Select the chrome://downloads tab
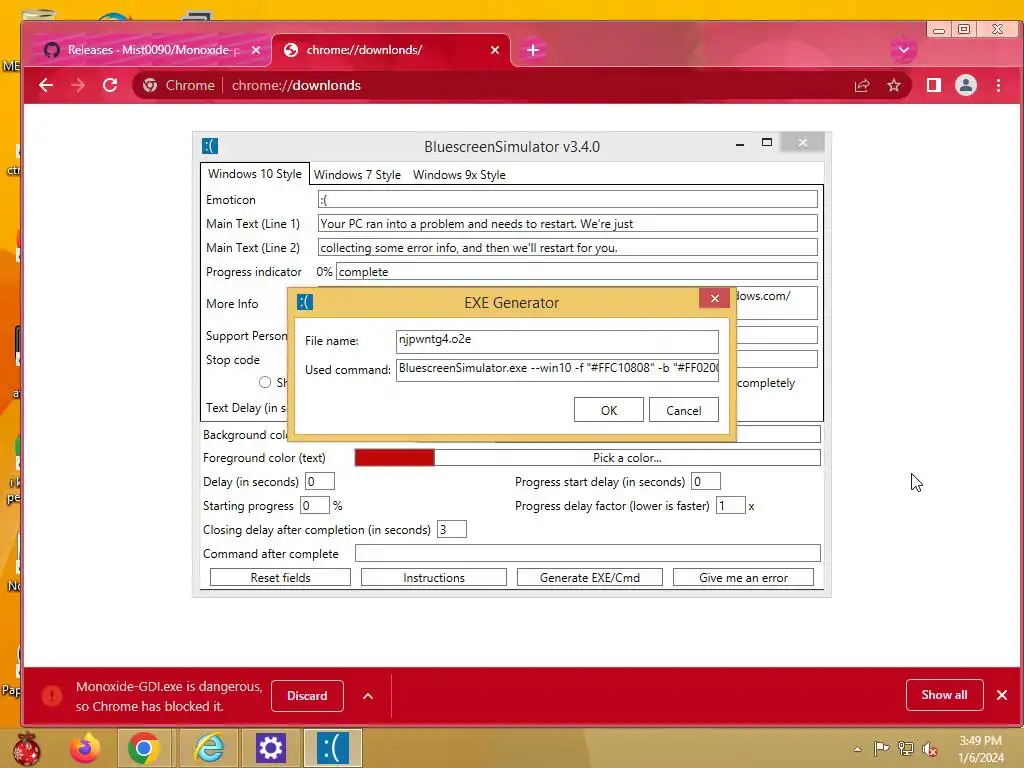 tap(391, 50)
